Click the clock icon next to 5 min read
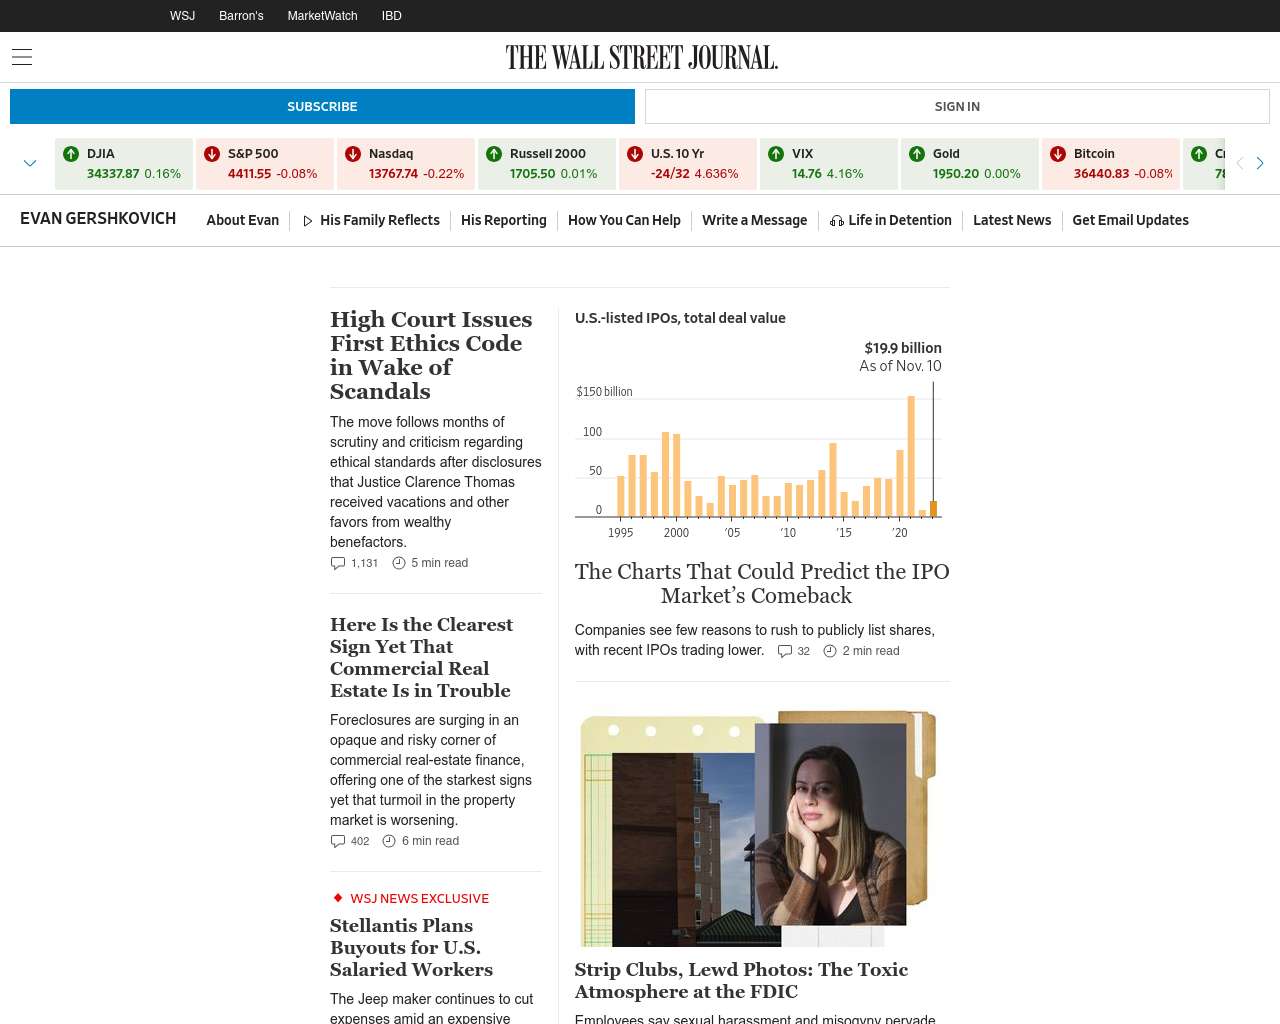 [x=399, y=563]
